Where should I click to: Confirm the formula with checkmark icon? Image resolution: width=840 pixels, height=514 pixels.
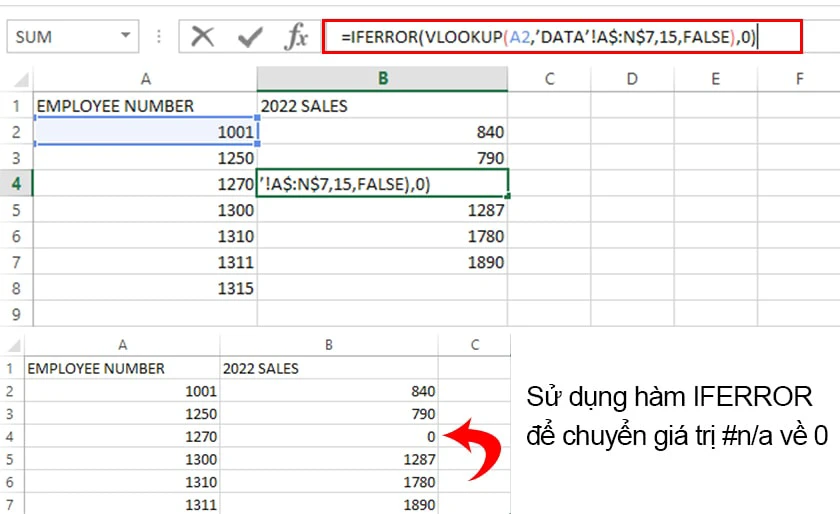coord(250,37)
